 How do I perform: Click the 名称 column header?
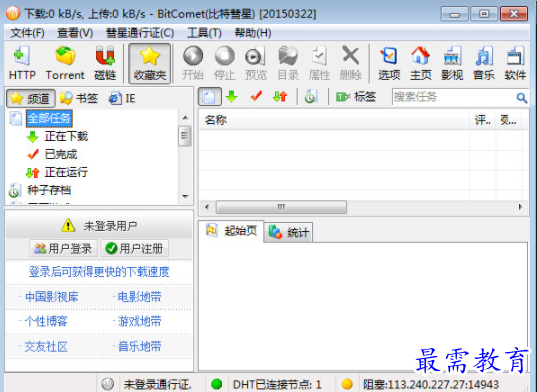pos(334,120)
